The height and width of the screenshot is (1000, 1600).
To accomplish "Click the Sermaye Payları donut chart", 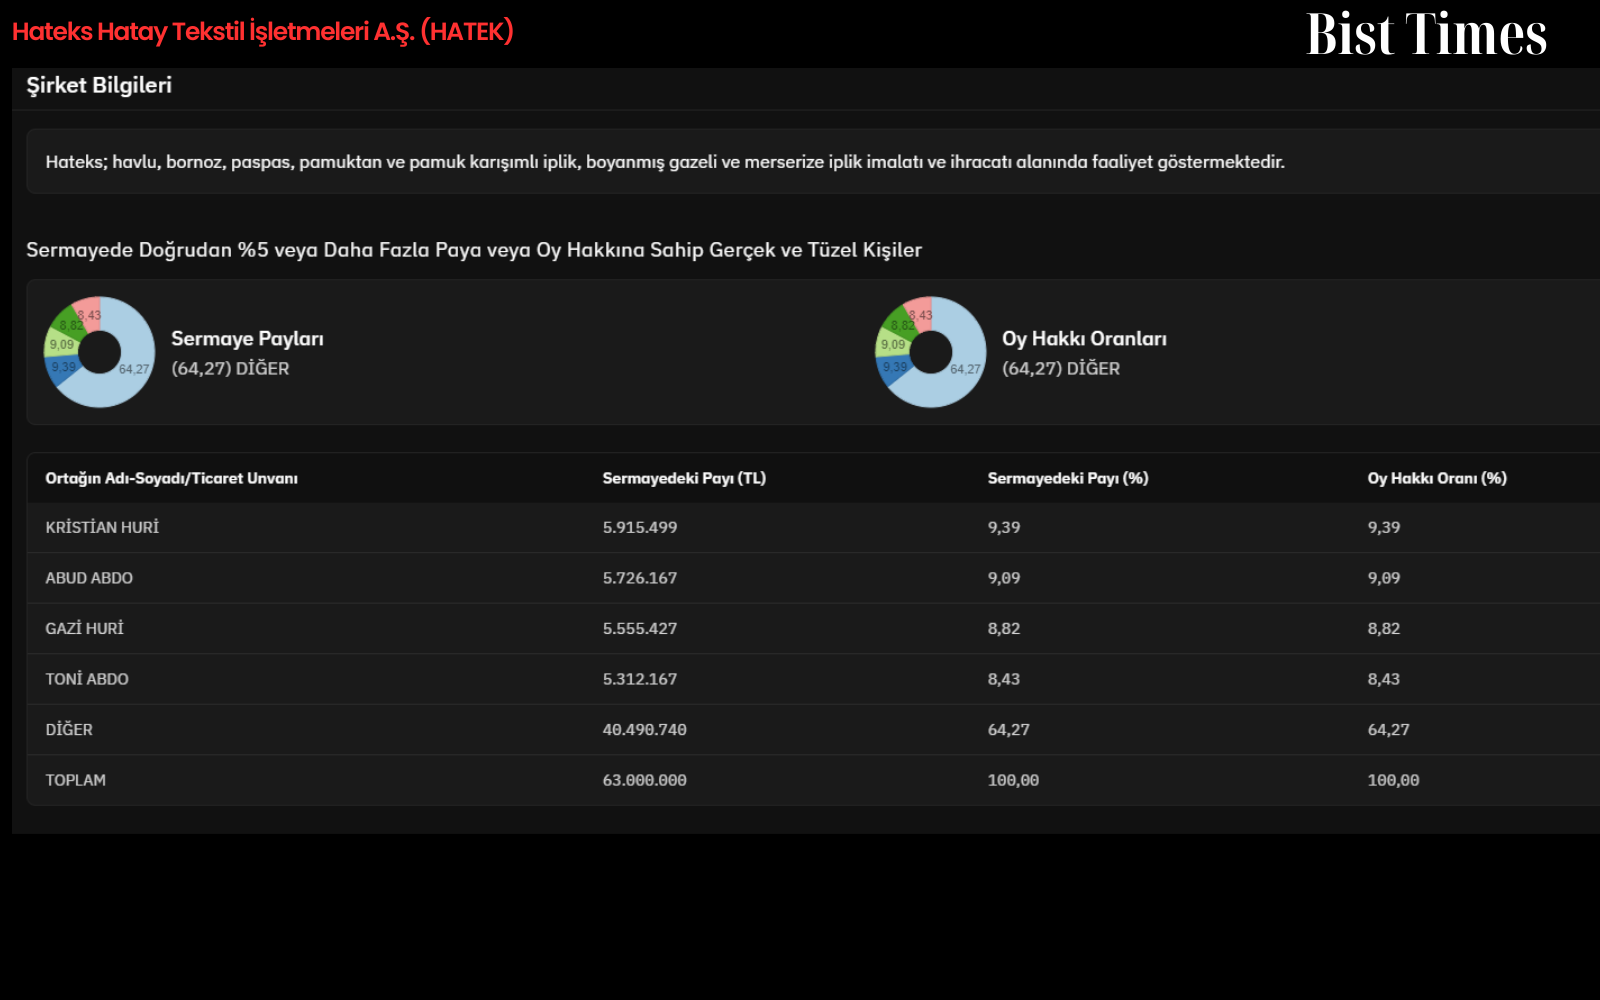I will point(99,352).
